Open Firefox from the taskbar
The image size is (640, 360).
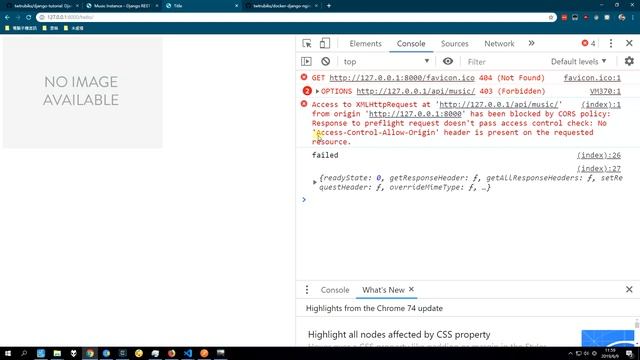click(171, 353)
